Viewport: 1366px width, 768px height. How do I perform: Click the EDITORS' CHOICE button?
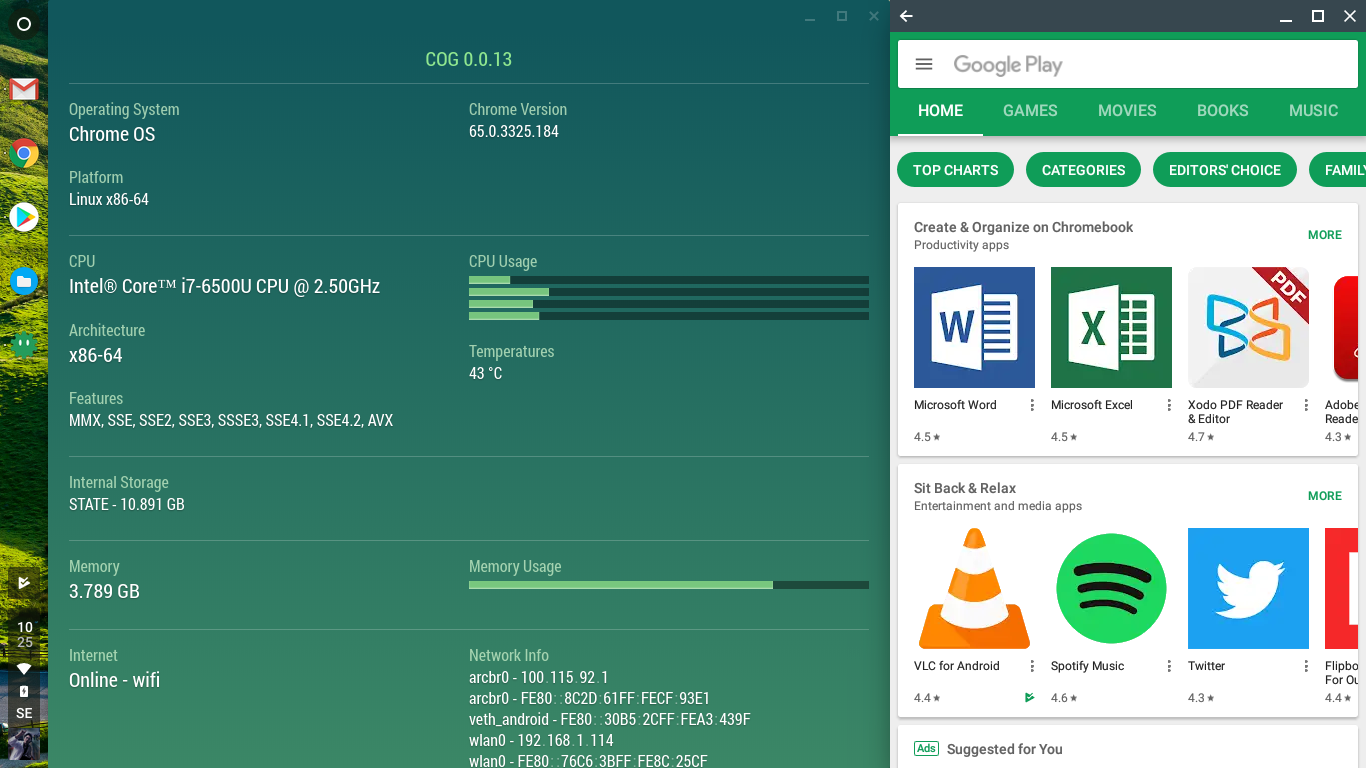point(1225,170)
